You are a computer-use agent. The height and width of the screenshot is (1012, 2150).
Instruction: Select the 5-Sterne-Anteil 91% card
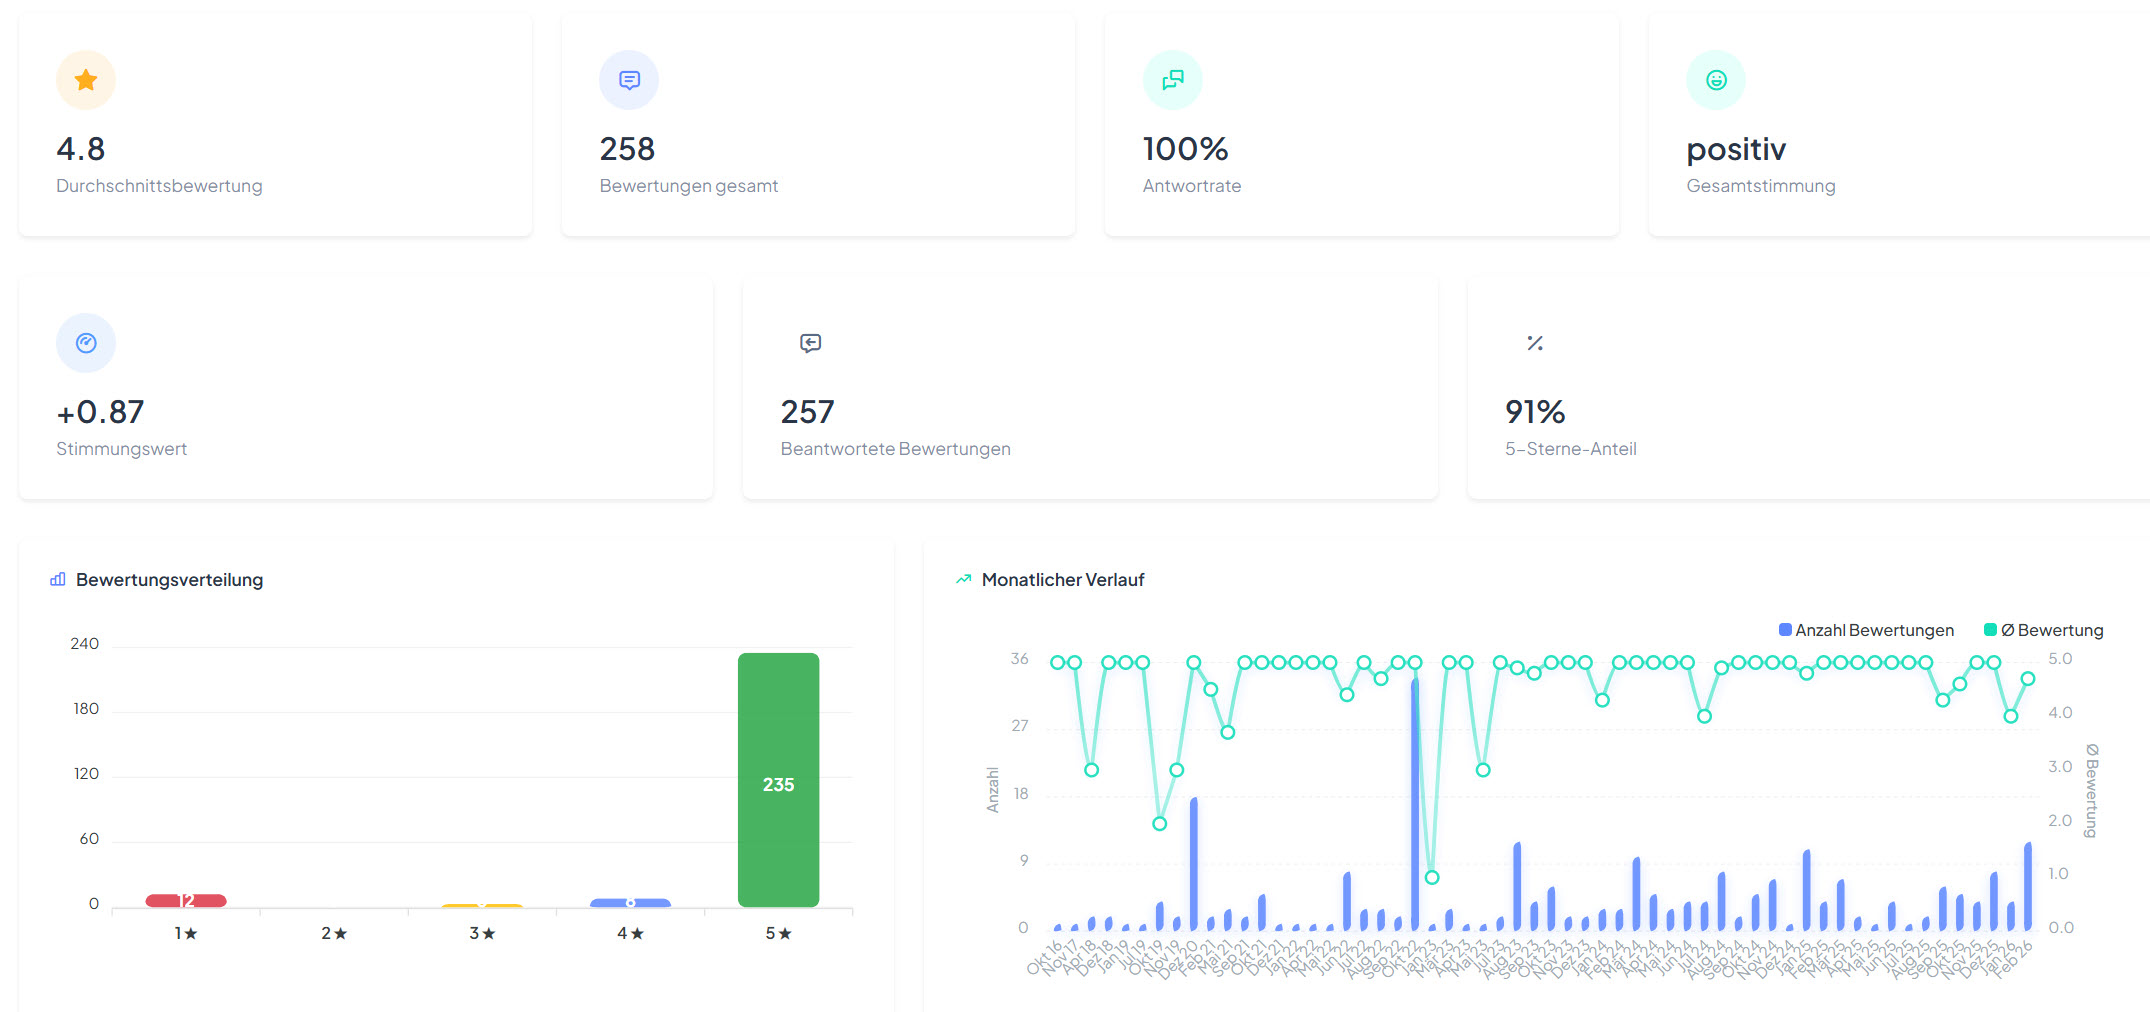click(1808, 388)
